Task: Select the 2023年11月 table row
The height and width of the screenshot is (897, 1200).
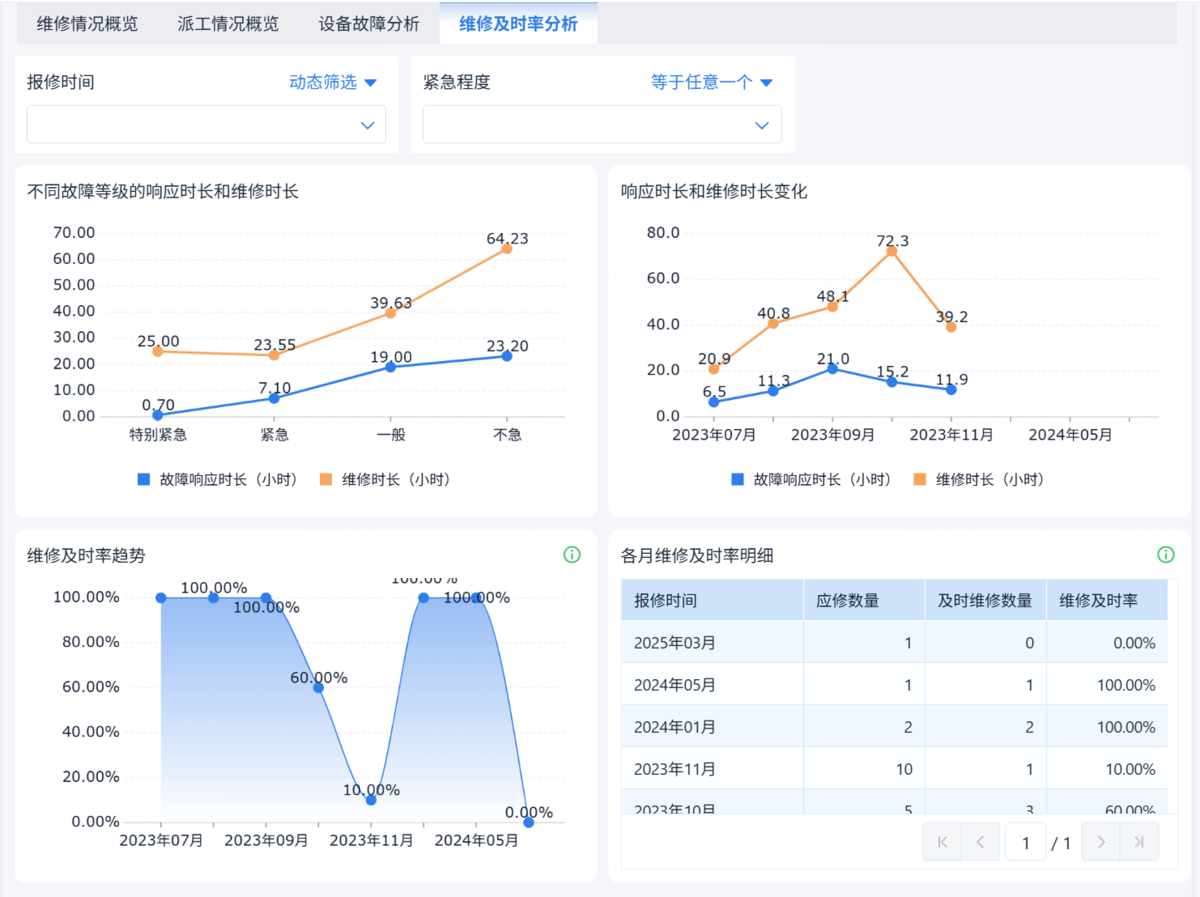Action: pos(894,768)
